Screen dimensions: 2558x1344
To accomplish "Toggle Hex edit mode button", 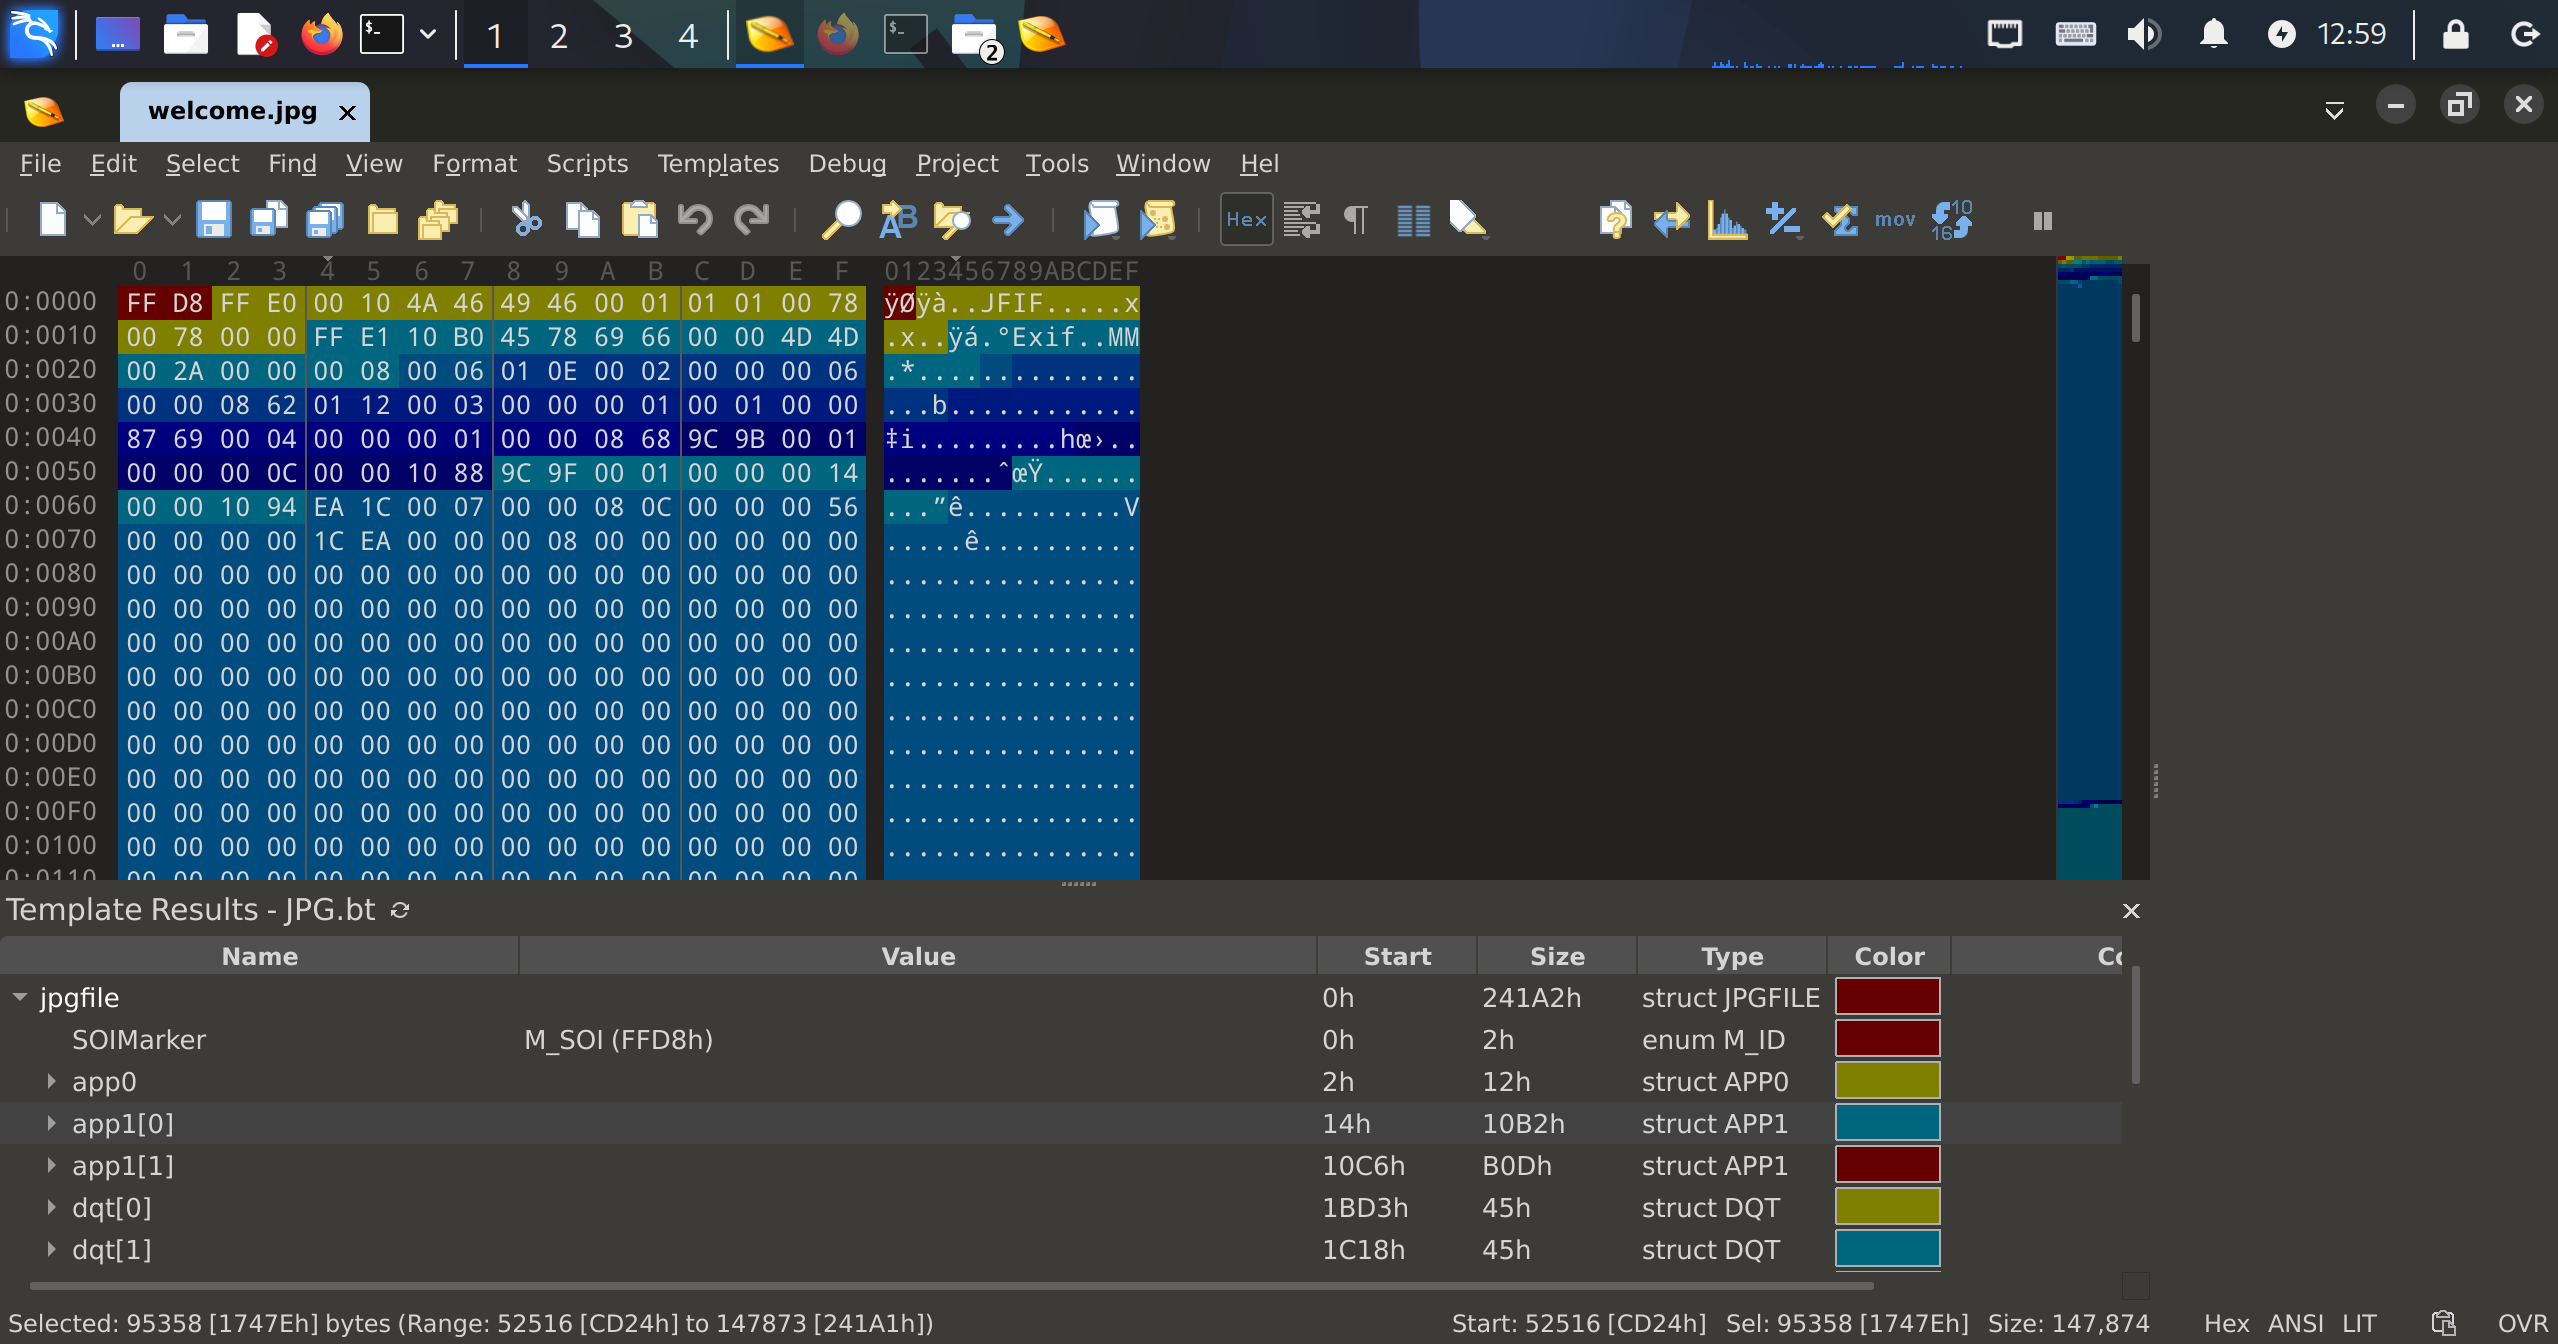I will point(1246,219).
